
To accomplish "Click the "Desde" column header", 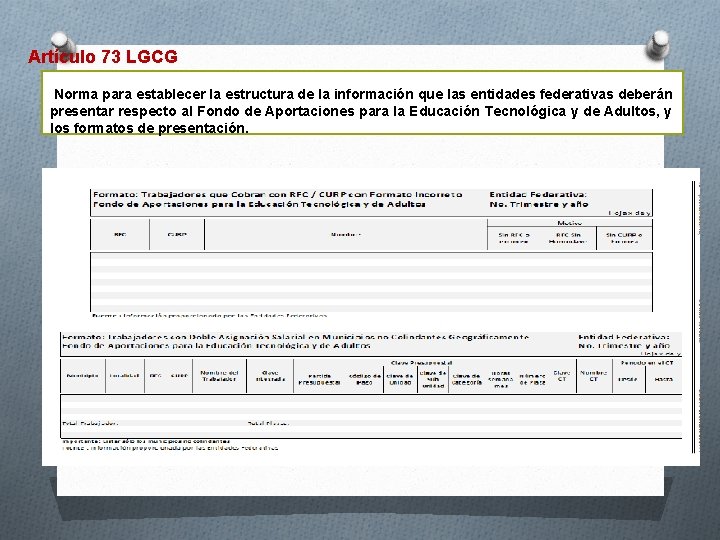I will [x=627, y=379].
